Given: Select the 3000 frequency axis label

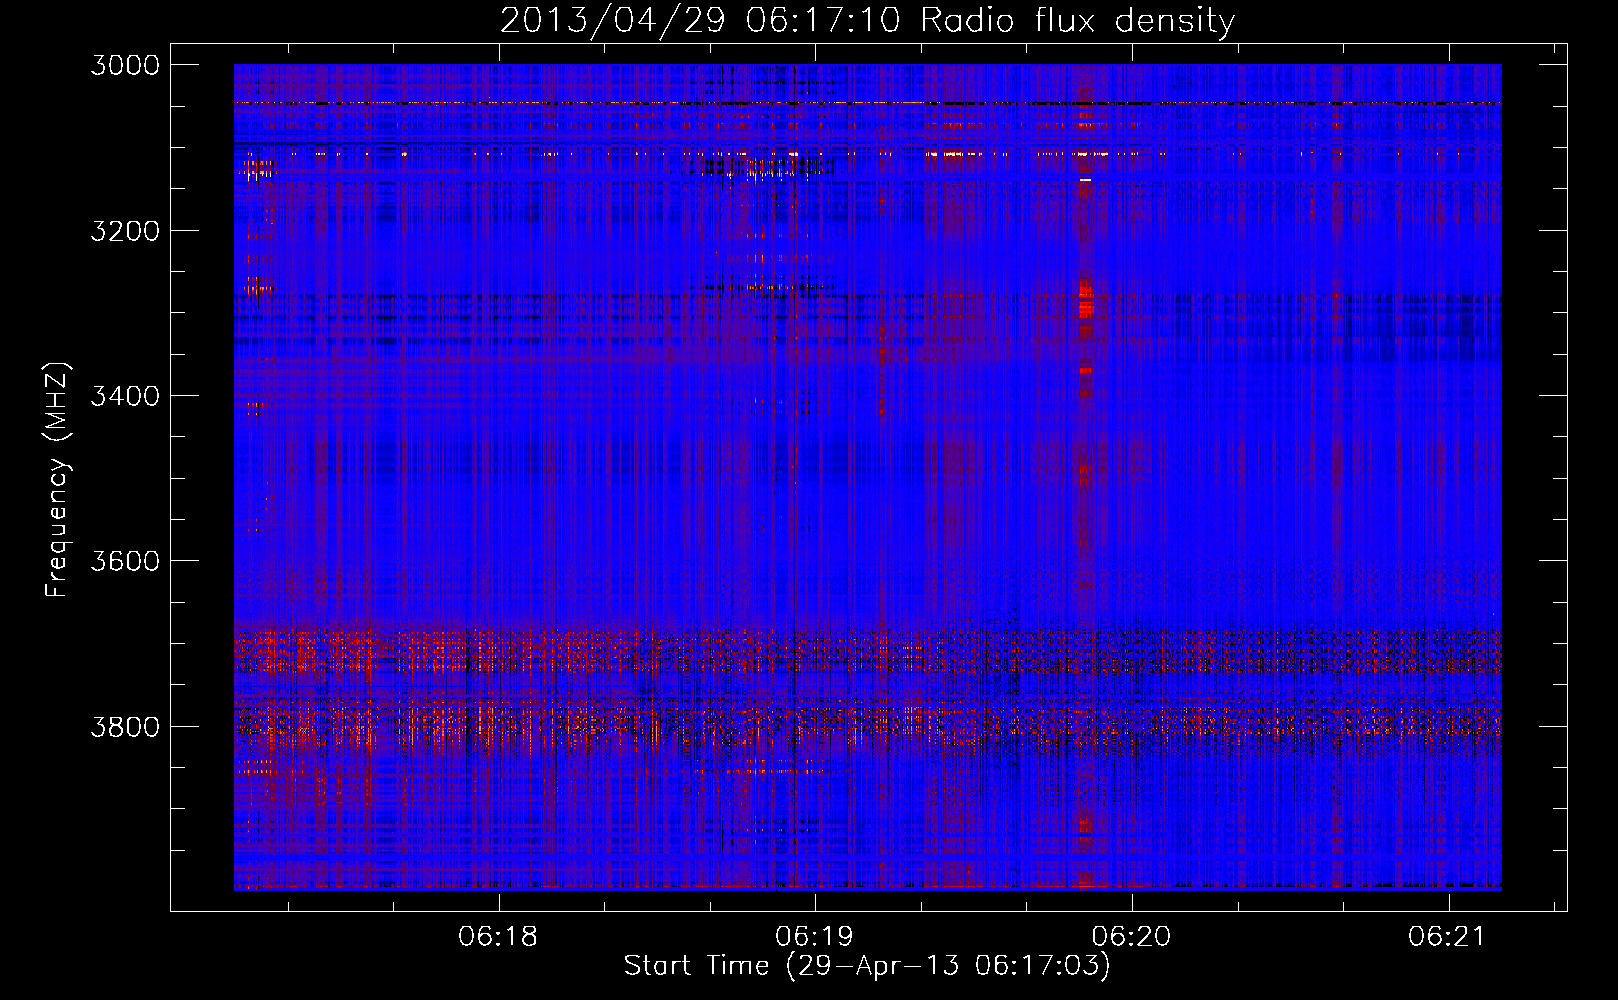Looking at the screenshot, I should pos(125,65).
